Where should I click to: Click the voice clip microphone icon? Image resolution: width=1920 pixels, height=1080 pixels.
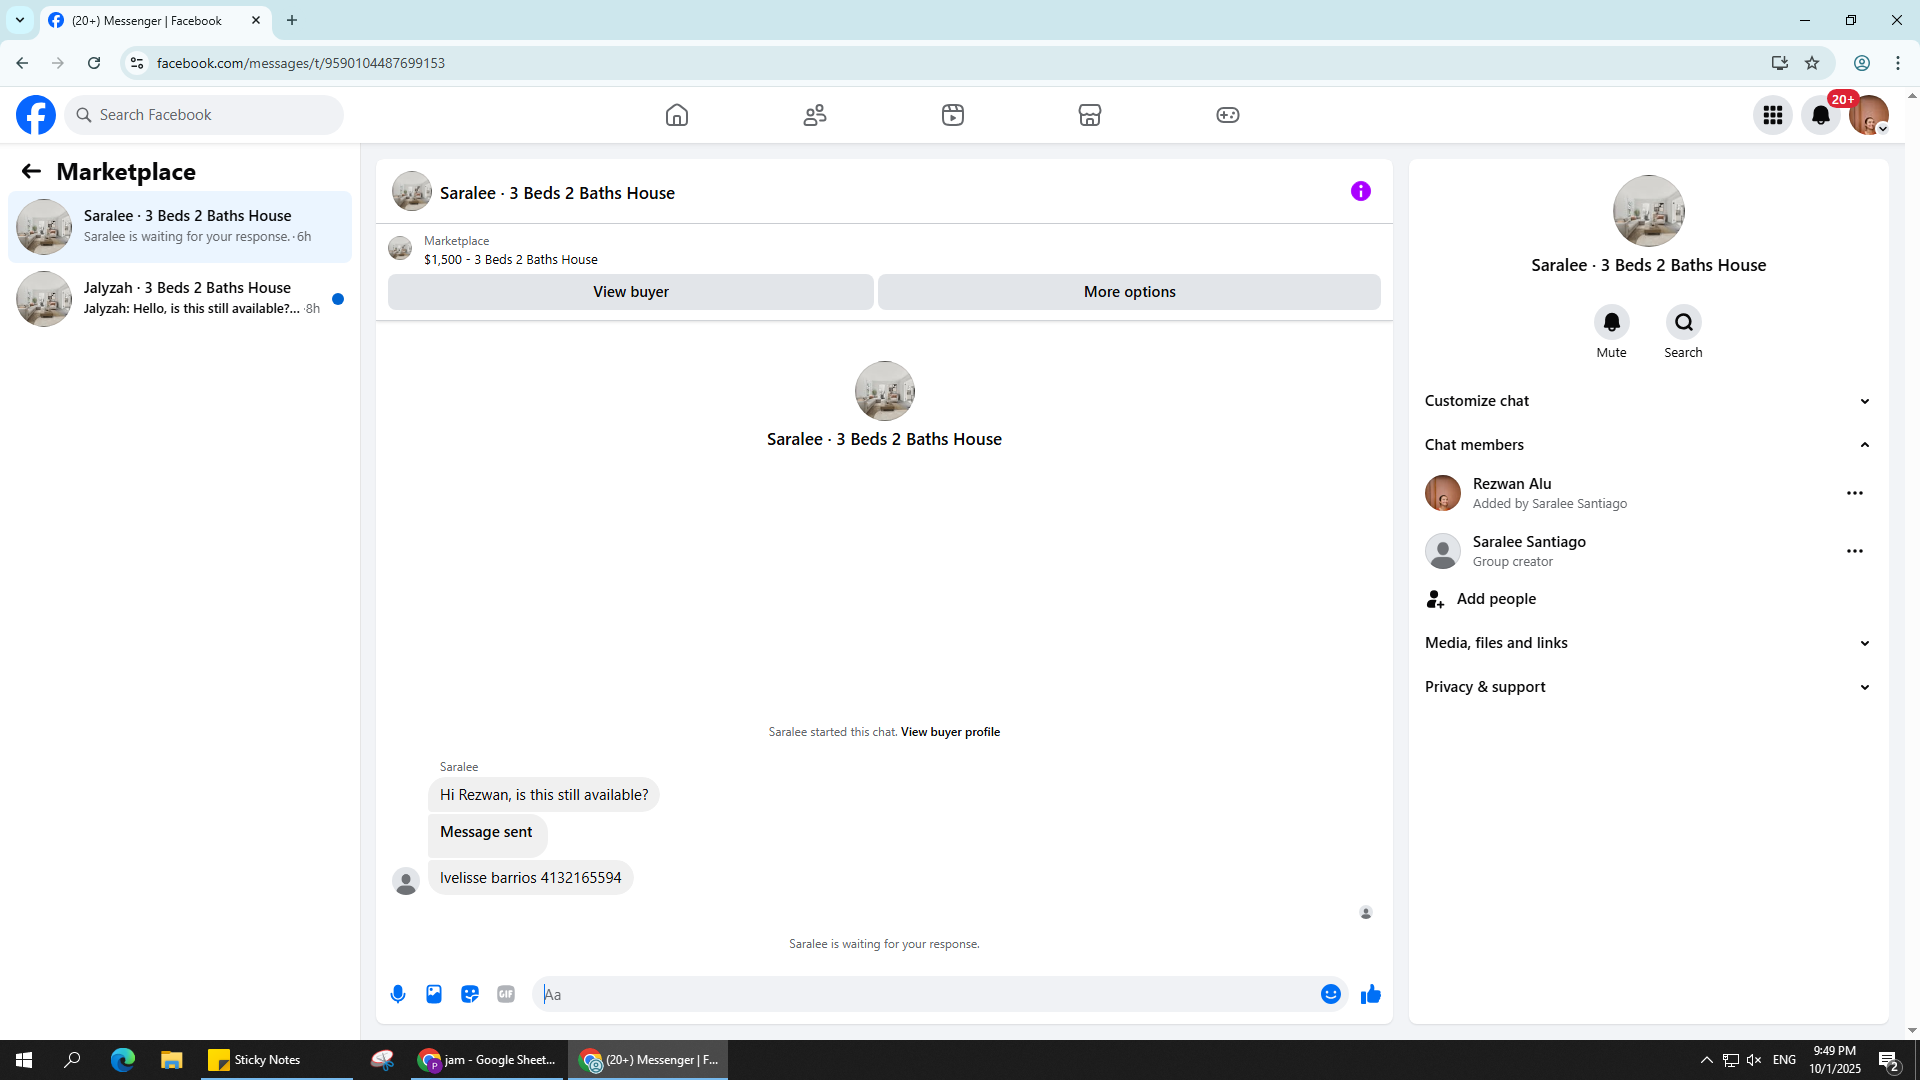coord(398,994)
